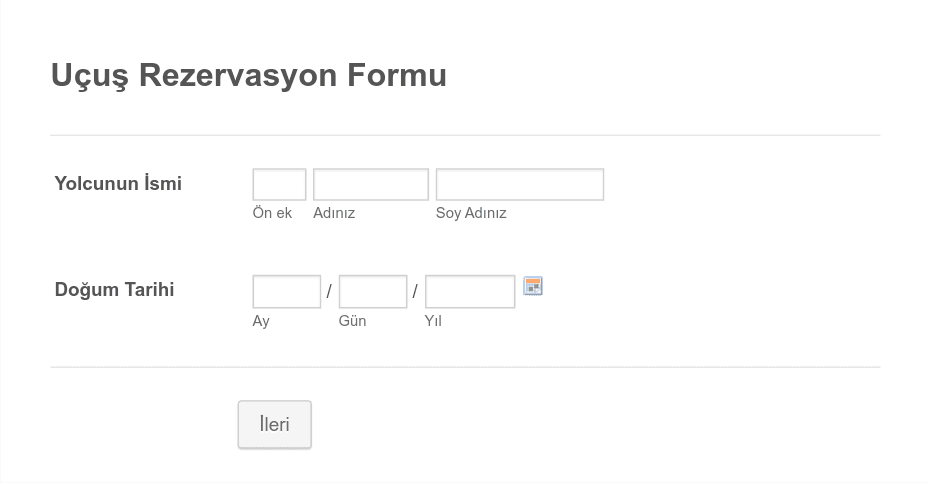Image resolution: width=930 pixels, height=483 pixels.
Task: Click the Gün day input box
Action: [x=372, y=291]
